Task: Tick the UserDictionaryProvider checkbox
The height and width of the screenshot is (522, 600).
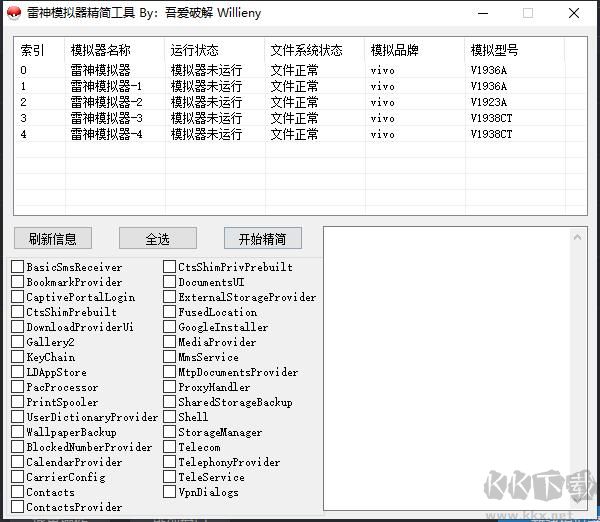Action: click(18, 417)
